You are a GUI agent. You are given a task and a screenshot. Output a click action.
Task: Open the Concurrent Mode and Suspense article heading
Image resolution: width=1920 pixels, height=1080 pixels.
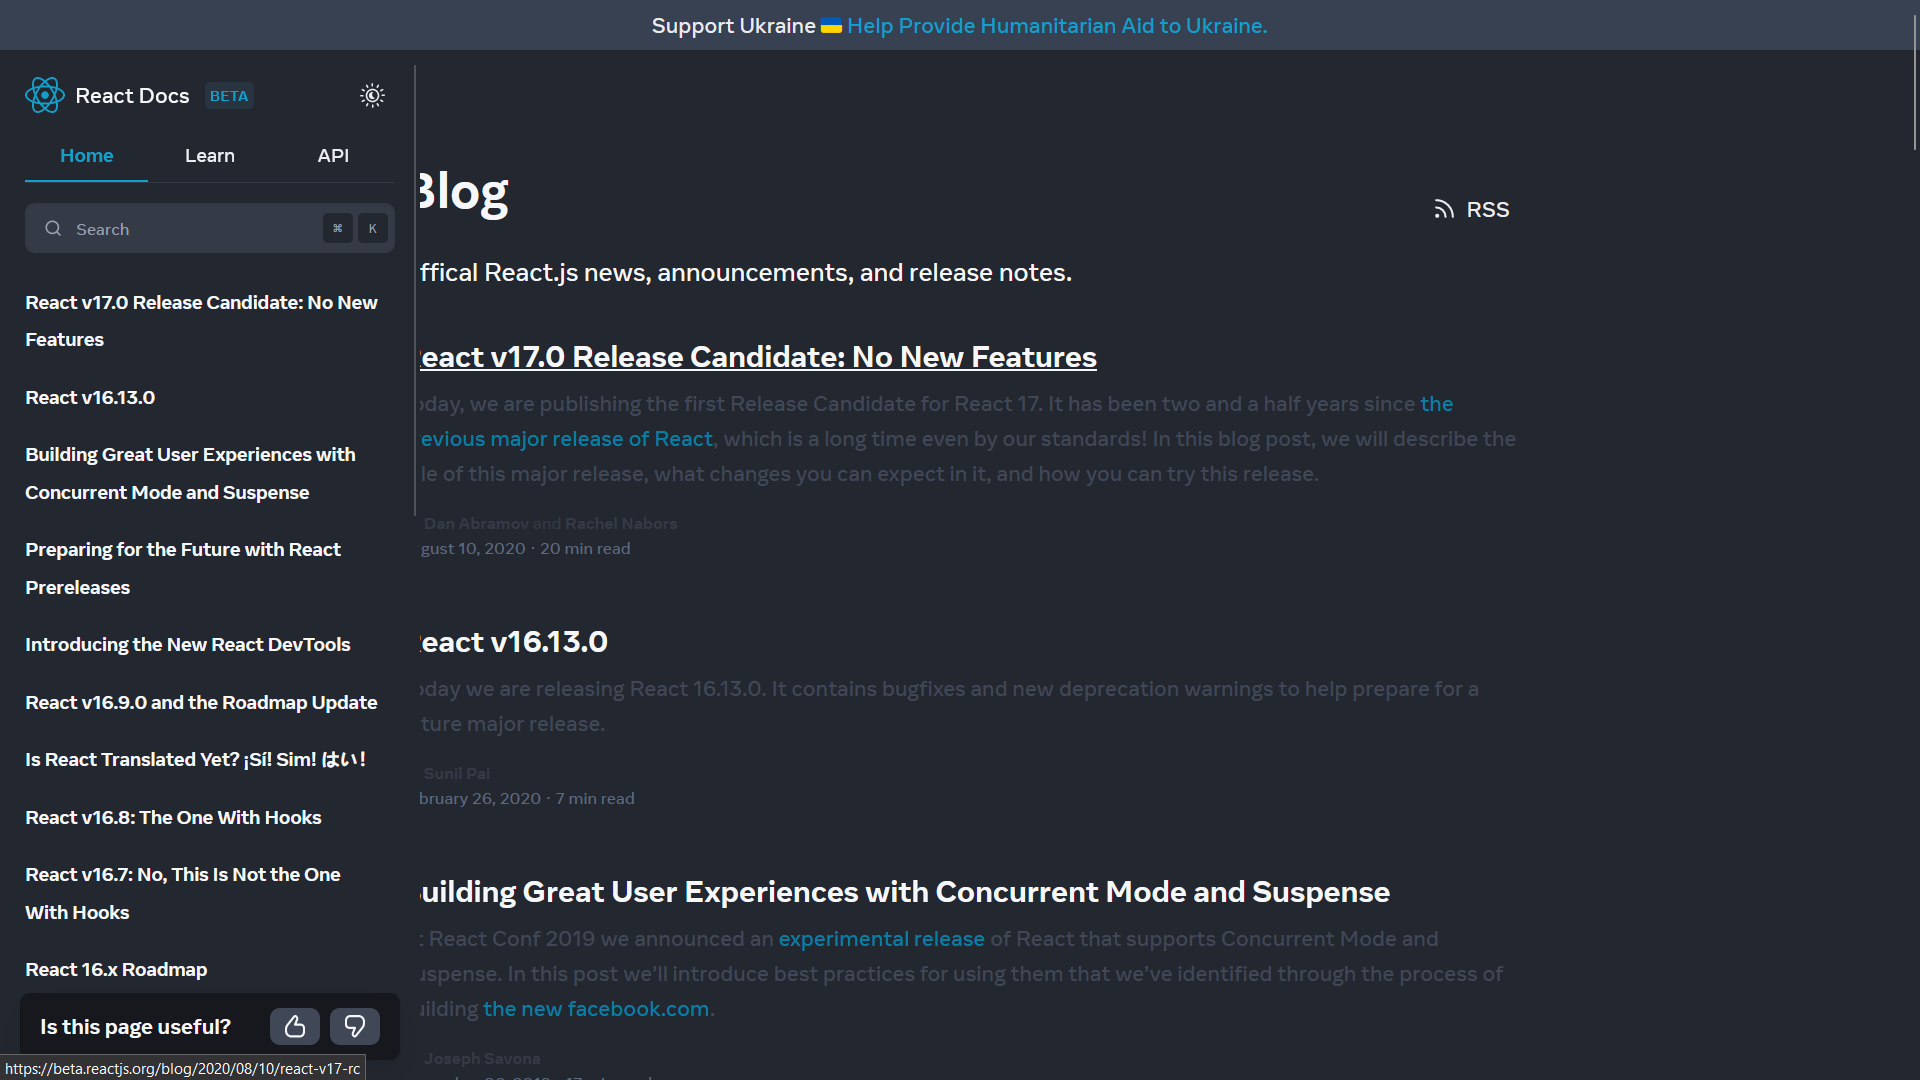coord(905,892)
